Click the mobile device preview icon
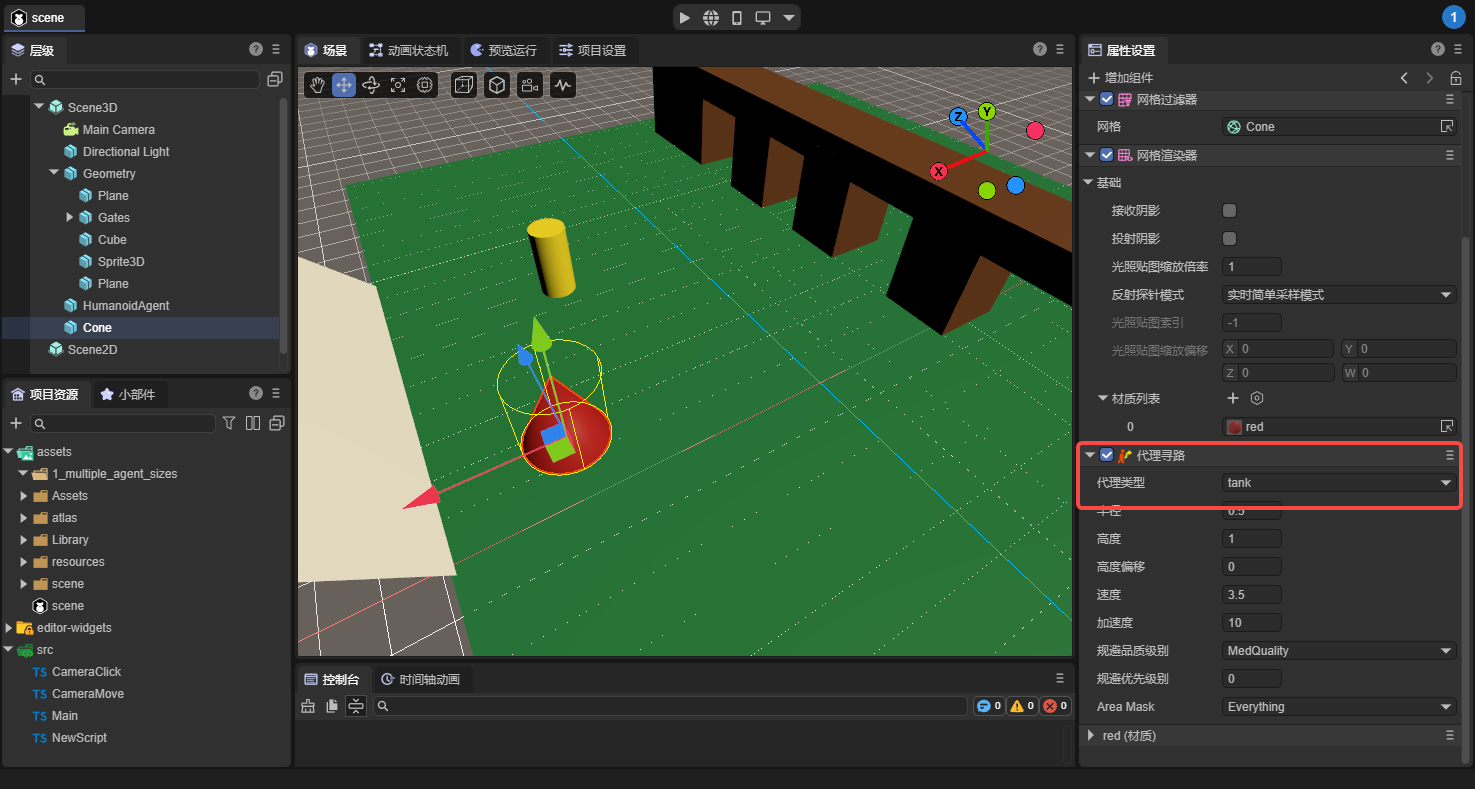Viewport: 1475px width, 789px height. click(x=737, y=18)
